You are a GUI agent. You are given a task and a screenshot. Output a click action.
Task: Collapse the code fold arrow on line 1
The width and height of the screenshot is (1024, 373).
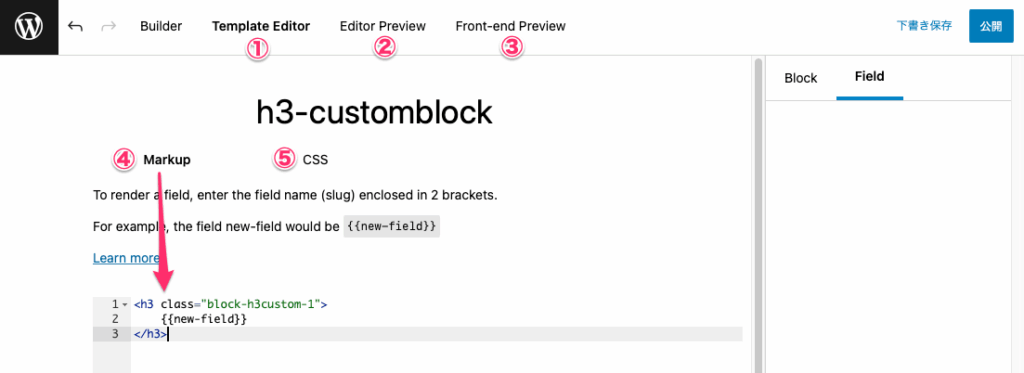pos(124,304)
